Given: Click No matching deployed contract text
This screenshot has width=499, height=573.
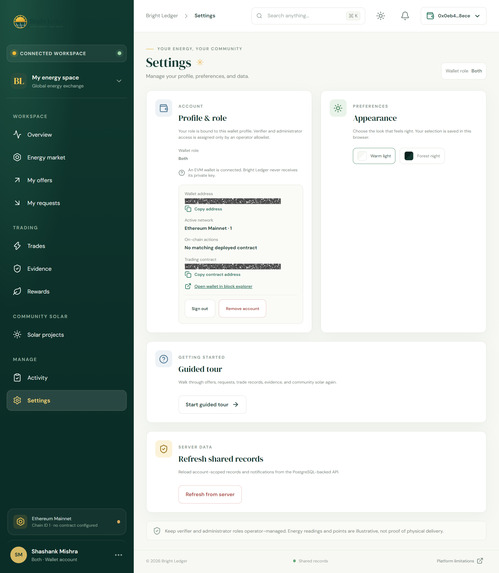Looking at the screenshot, I should tap(221, 248).
